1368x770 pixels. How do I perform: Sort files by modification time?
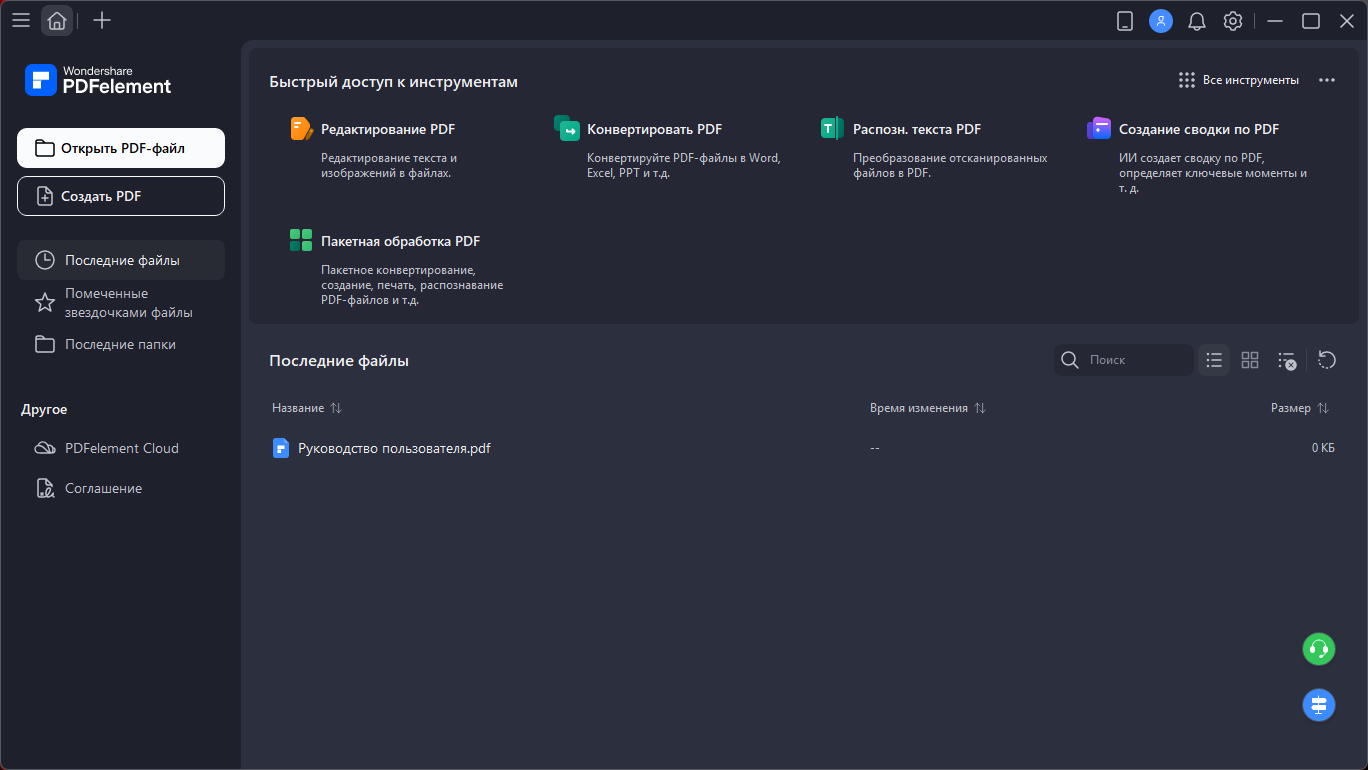tap(980, 408)
